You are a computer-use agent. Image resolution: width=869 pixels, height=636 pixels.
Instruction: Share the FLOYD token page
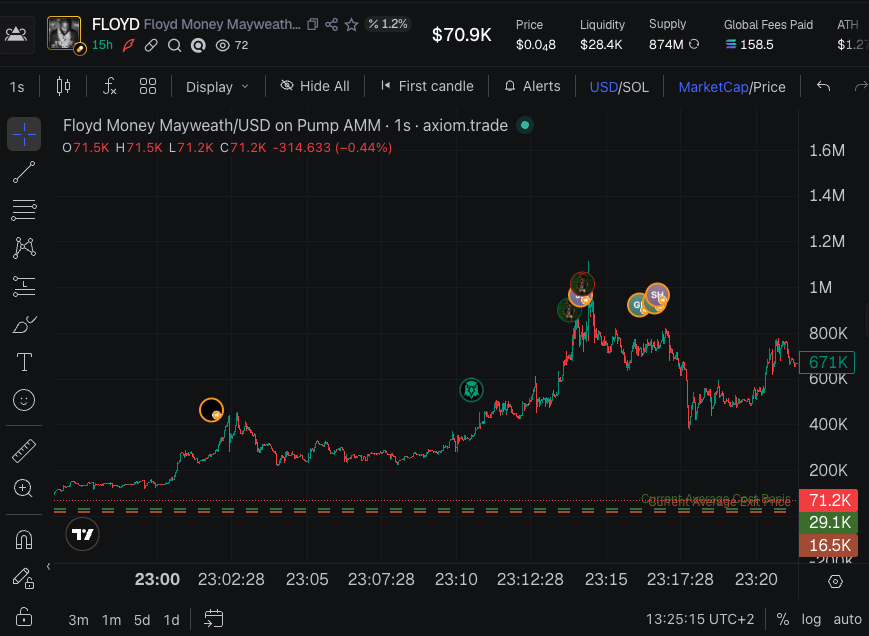pos(331,24)
